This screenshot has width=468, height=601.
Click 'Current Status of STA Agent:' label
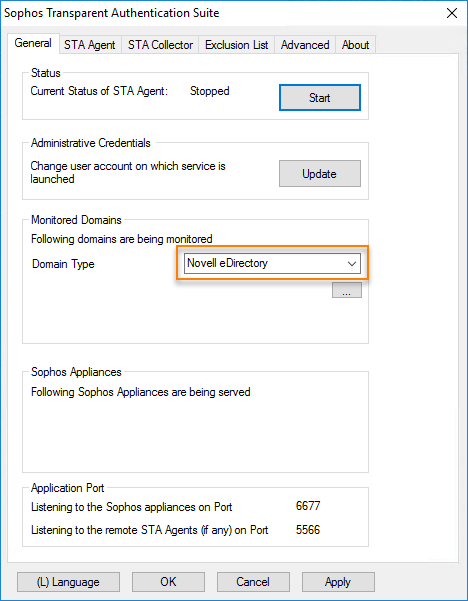[99, 91]
